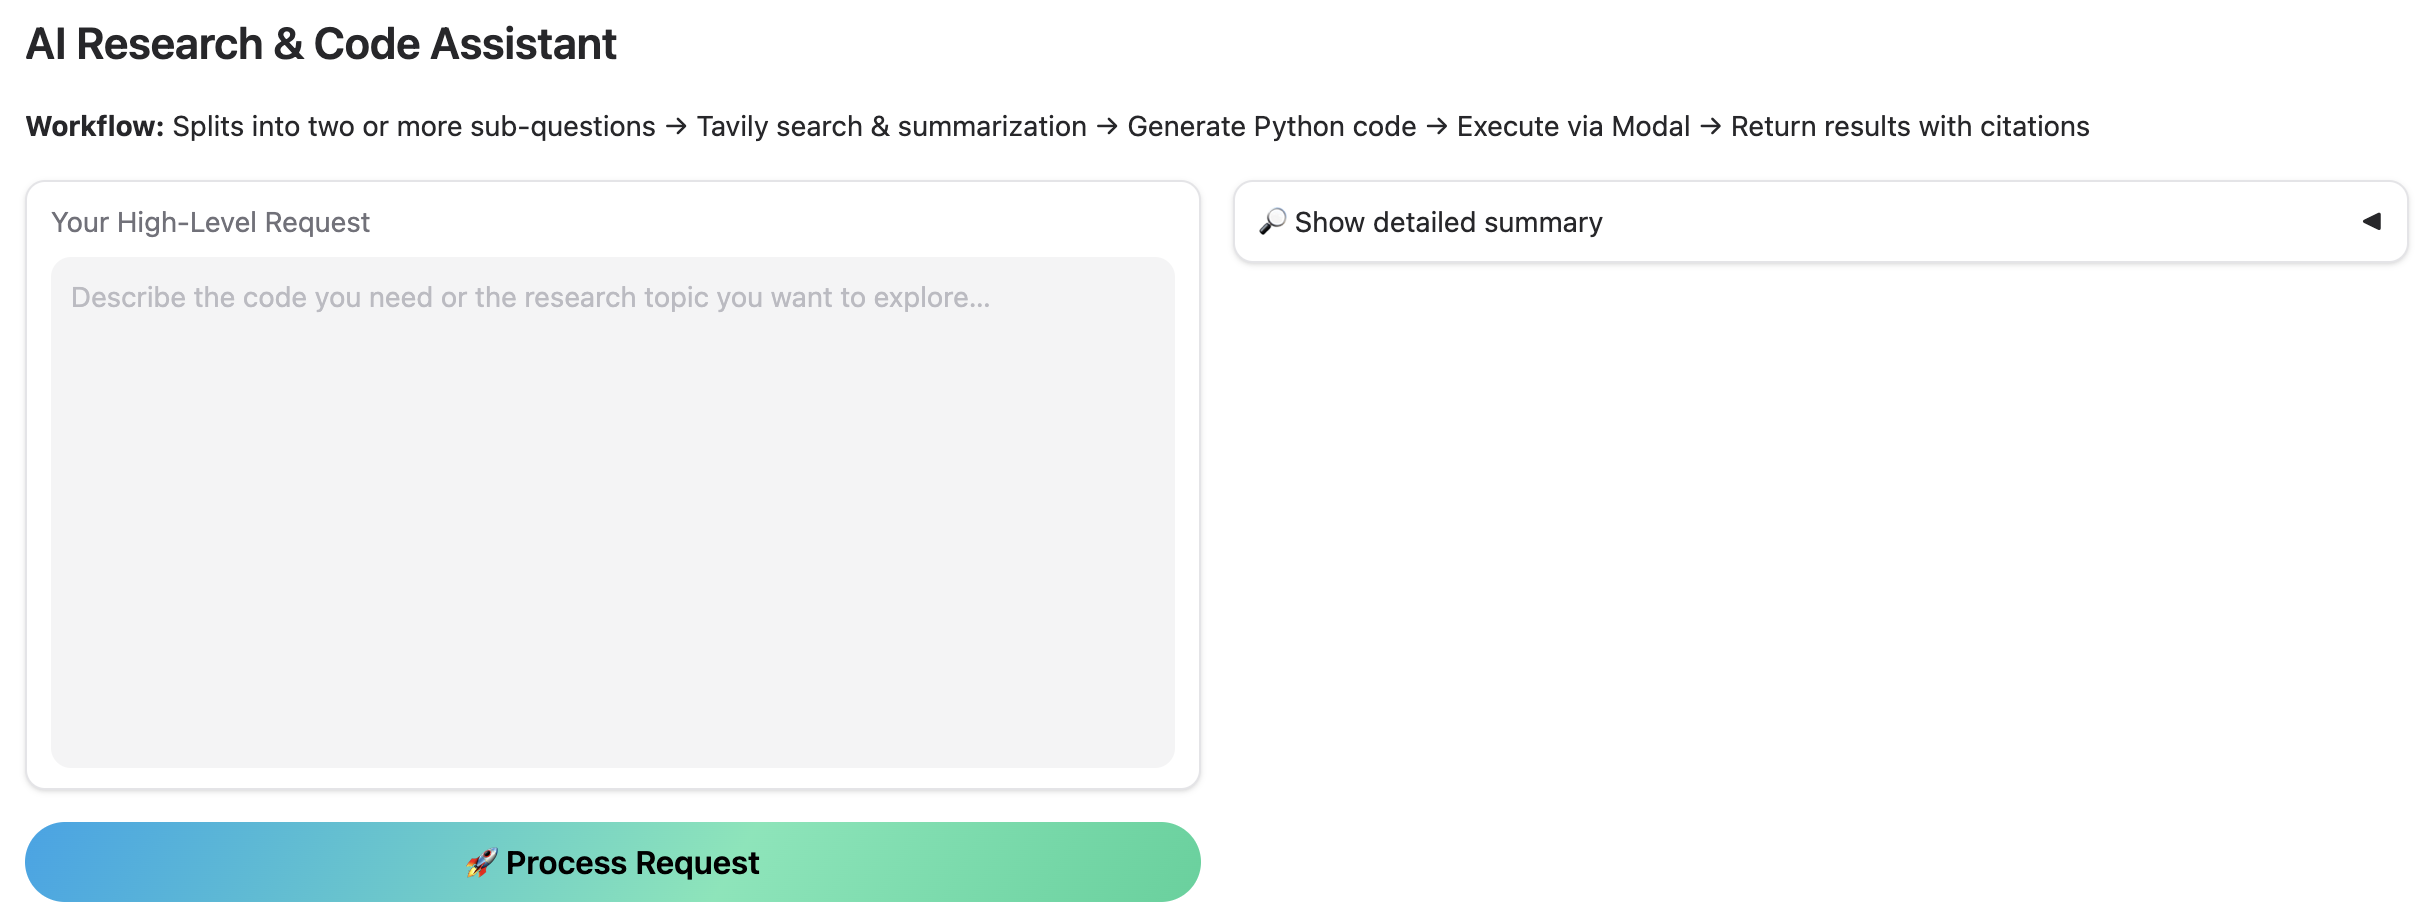Click the gradient Process Request bar
Image resolution: width=2428 pixels, height=920 pixels.
[x=613, y=861]
